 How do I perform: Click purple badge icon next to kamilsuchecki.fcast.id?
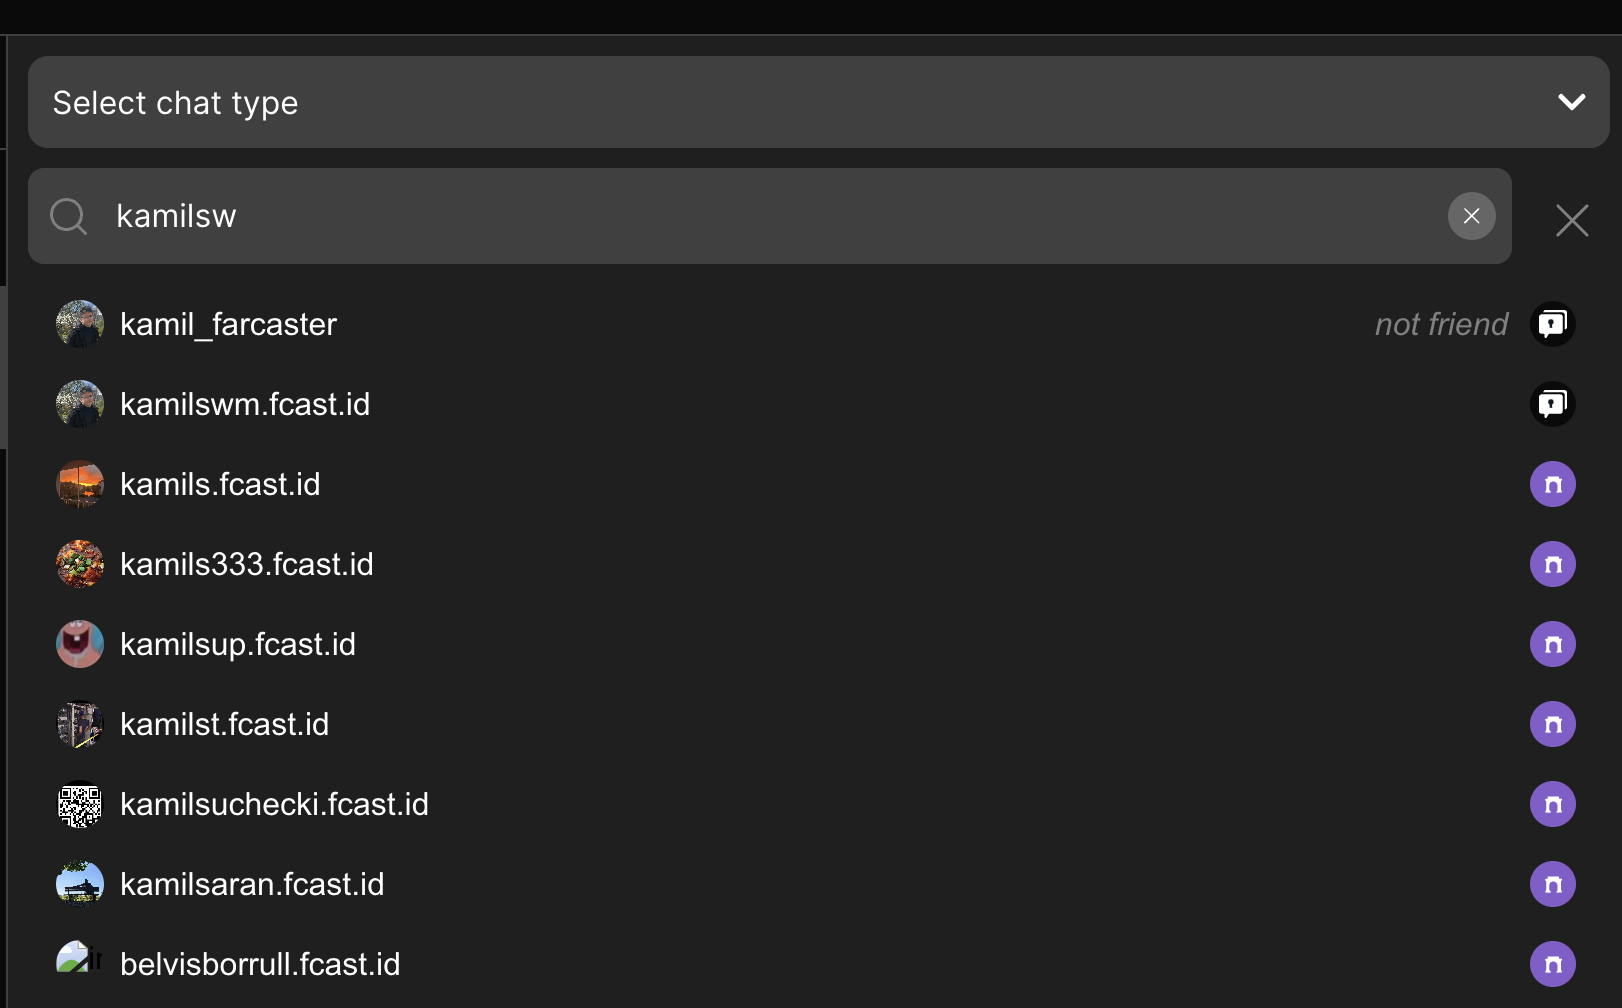pos(1552,804)
